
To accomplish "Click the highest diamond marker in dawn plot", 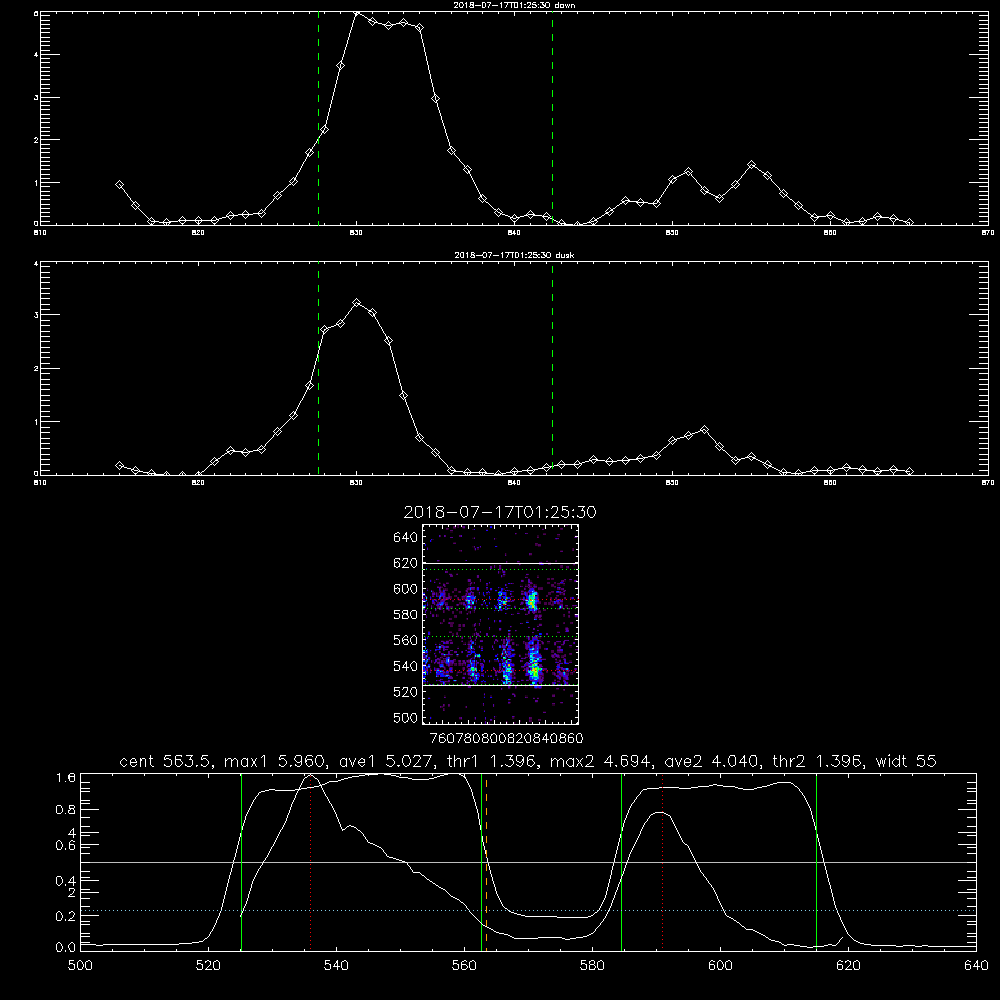I will (x=357, y=12).
